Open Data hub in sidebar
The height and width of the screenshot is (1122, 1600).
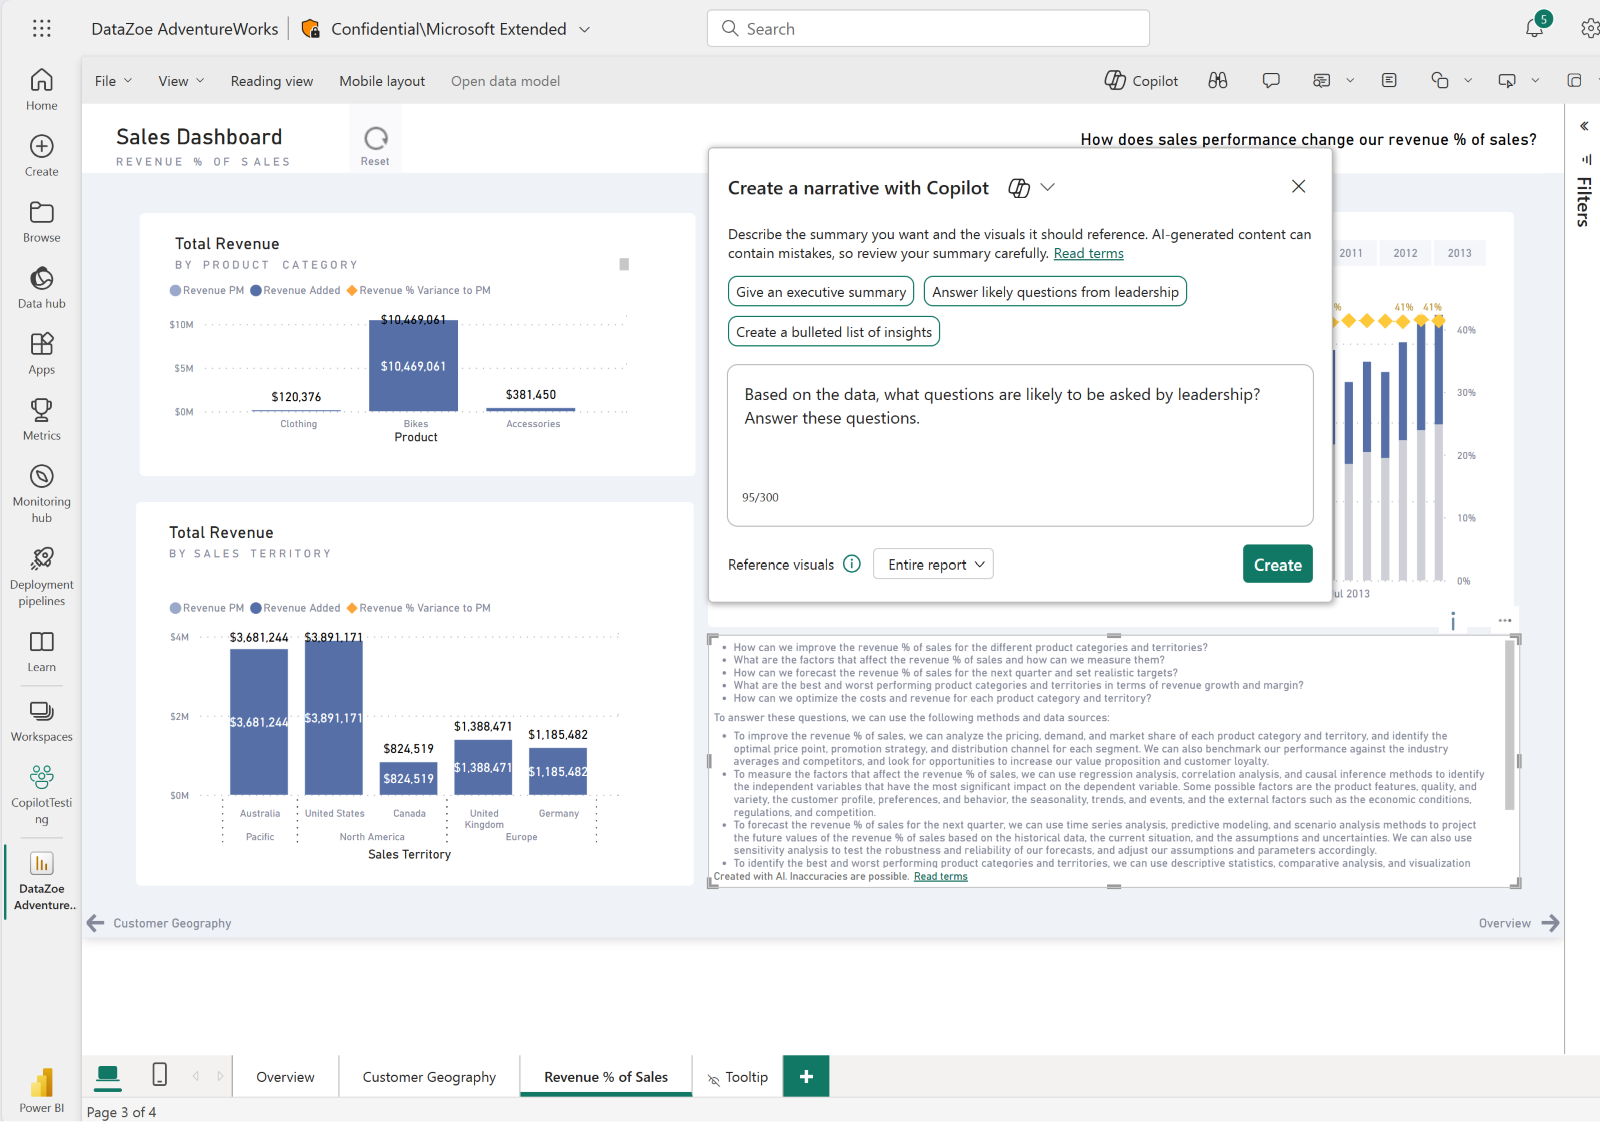[41, 287]
